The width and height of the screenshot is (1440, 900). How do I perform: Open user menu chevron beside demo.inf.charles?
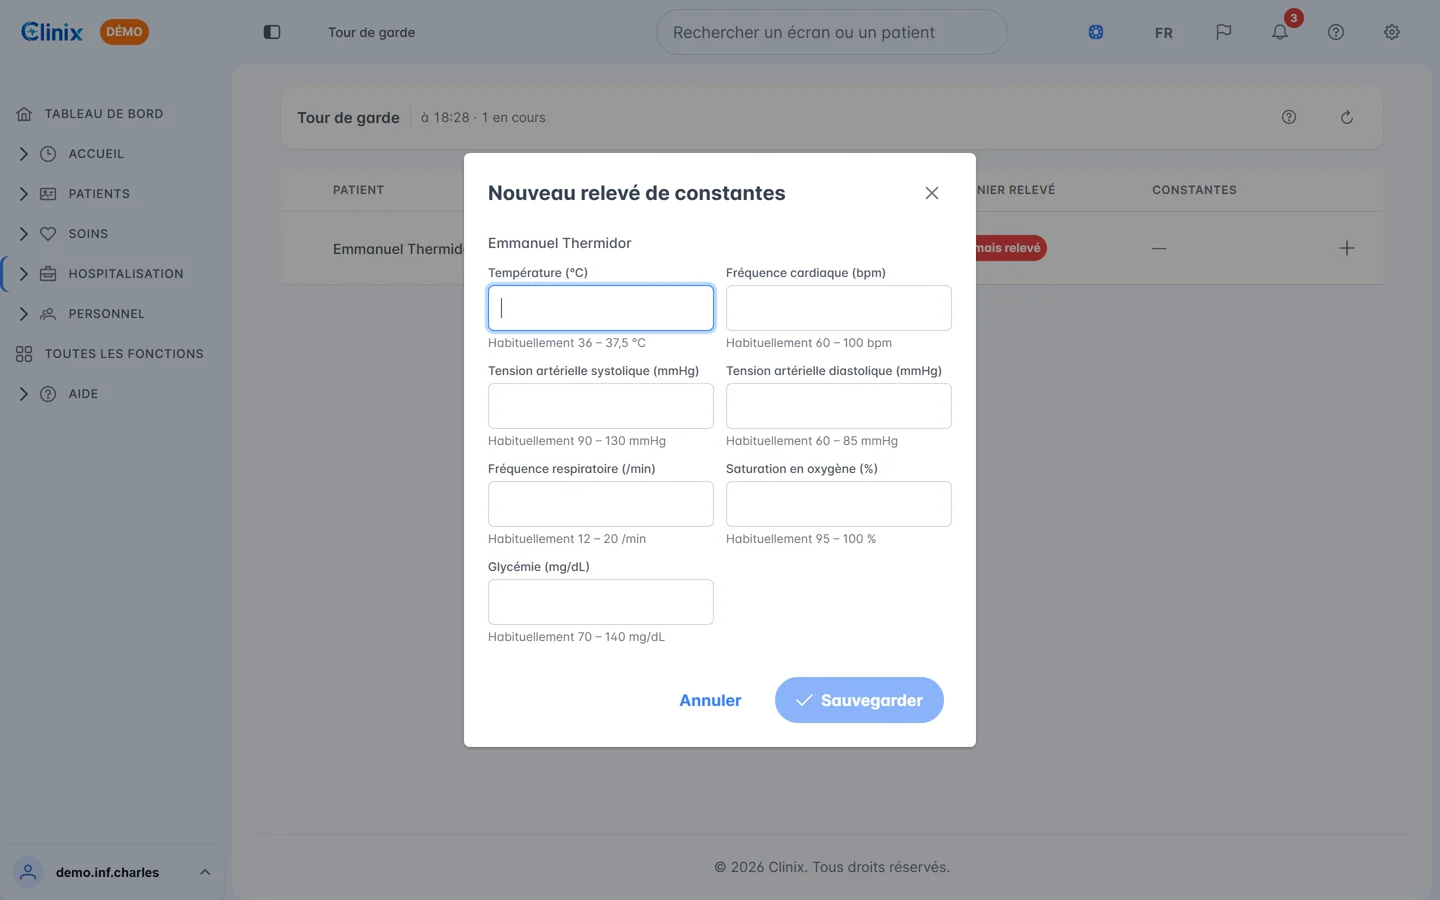click(205, 872)
